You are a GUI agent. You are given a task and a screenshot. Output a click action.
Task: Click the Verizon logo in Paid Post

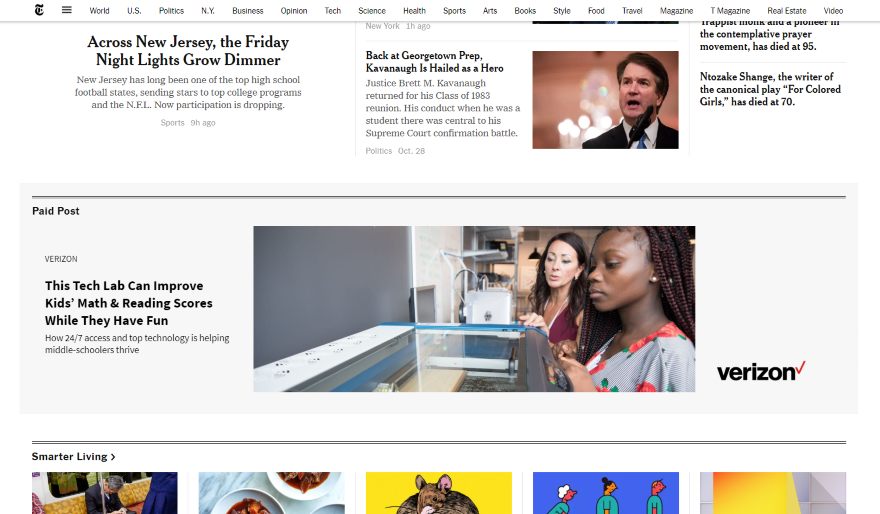tap(761, 371)
